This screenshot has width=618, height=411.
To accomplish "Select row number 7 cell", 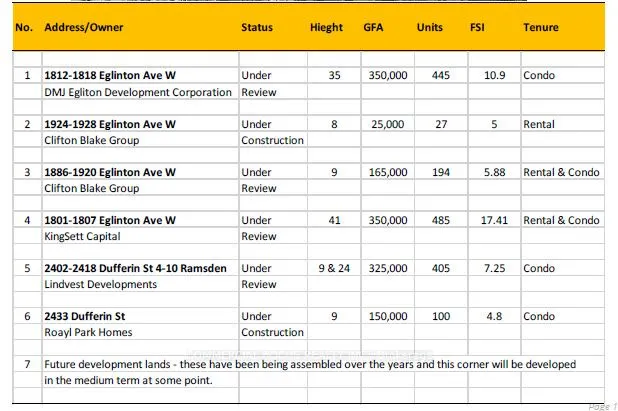I will click(27, 364).
